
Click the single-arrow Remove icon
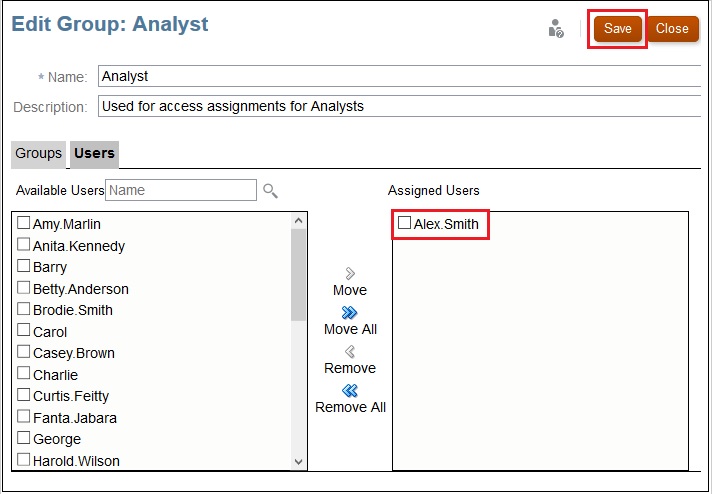[x=350, y=351]
